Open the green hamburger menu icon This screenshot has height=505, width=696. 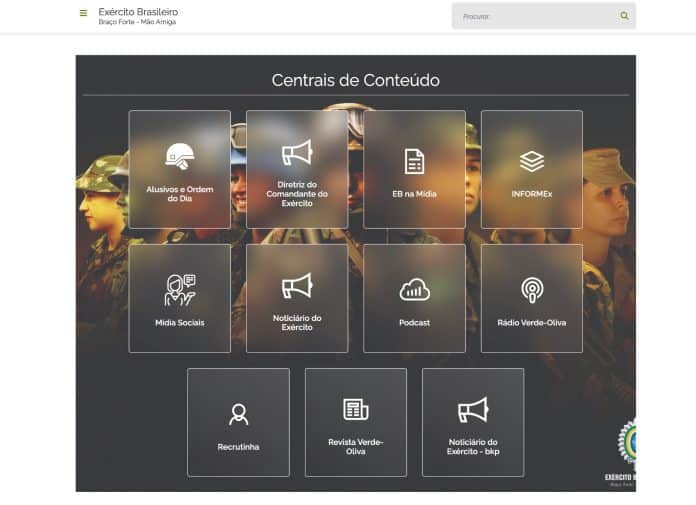point(83,13)
